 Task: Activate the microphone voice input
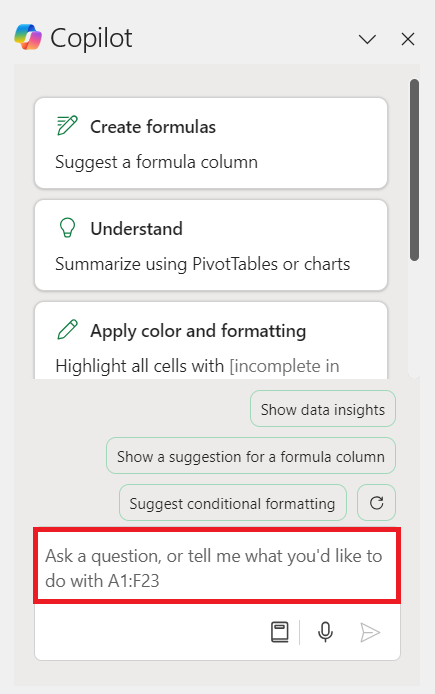[325, 632]
